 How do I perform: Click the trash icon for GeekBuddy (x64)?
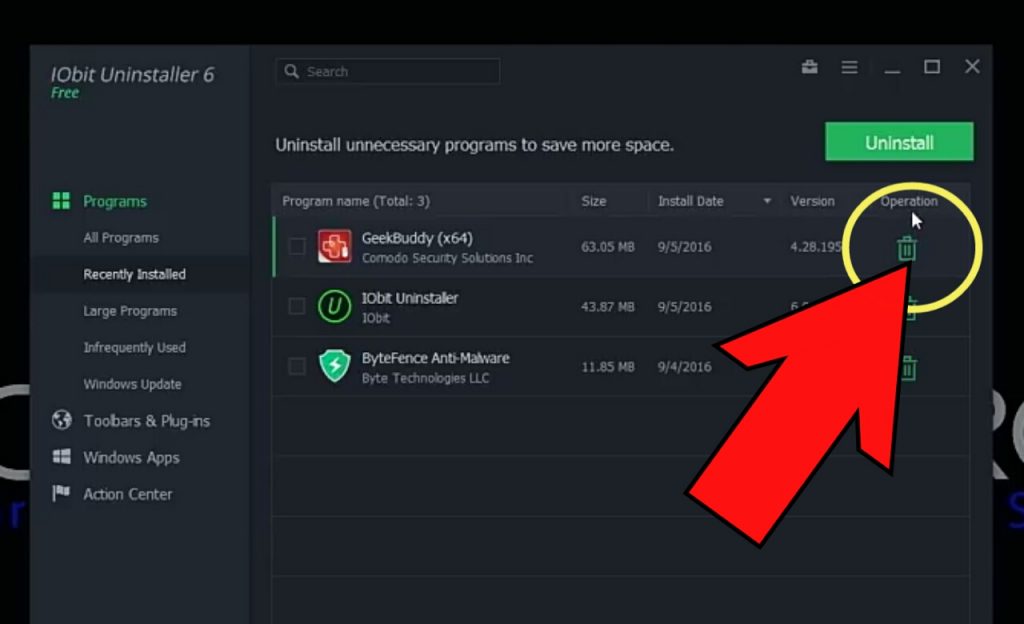(905, 250)
